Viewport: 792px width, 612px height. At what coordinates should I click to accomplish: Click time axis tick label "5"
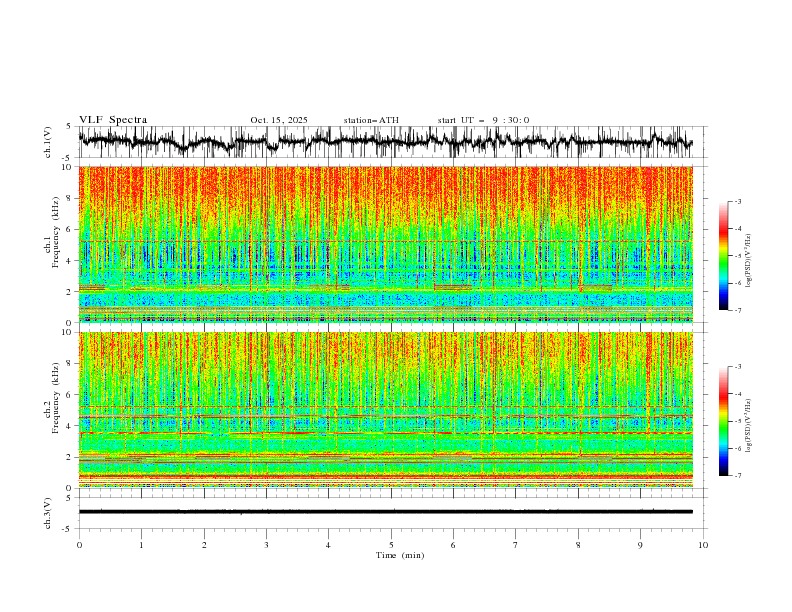click(x=391, y=545)
